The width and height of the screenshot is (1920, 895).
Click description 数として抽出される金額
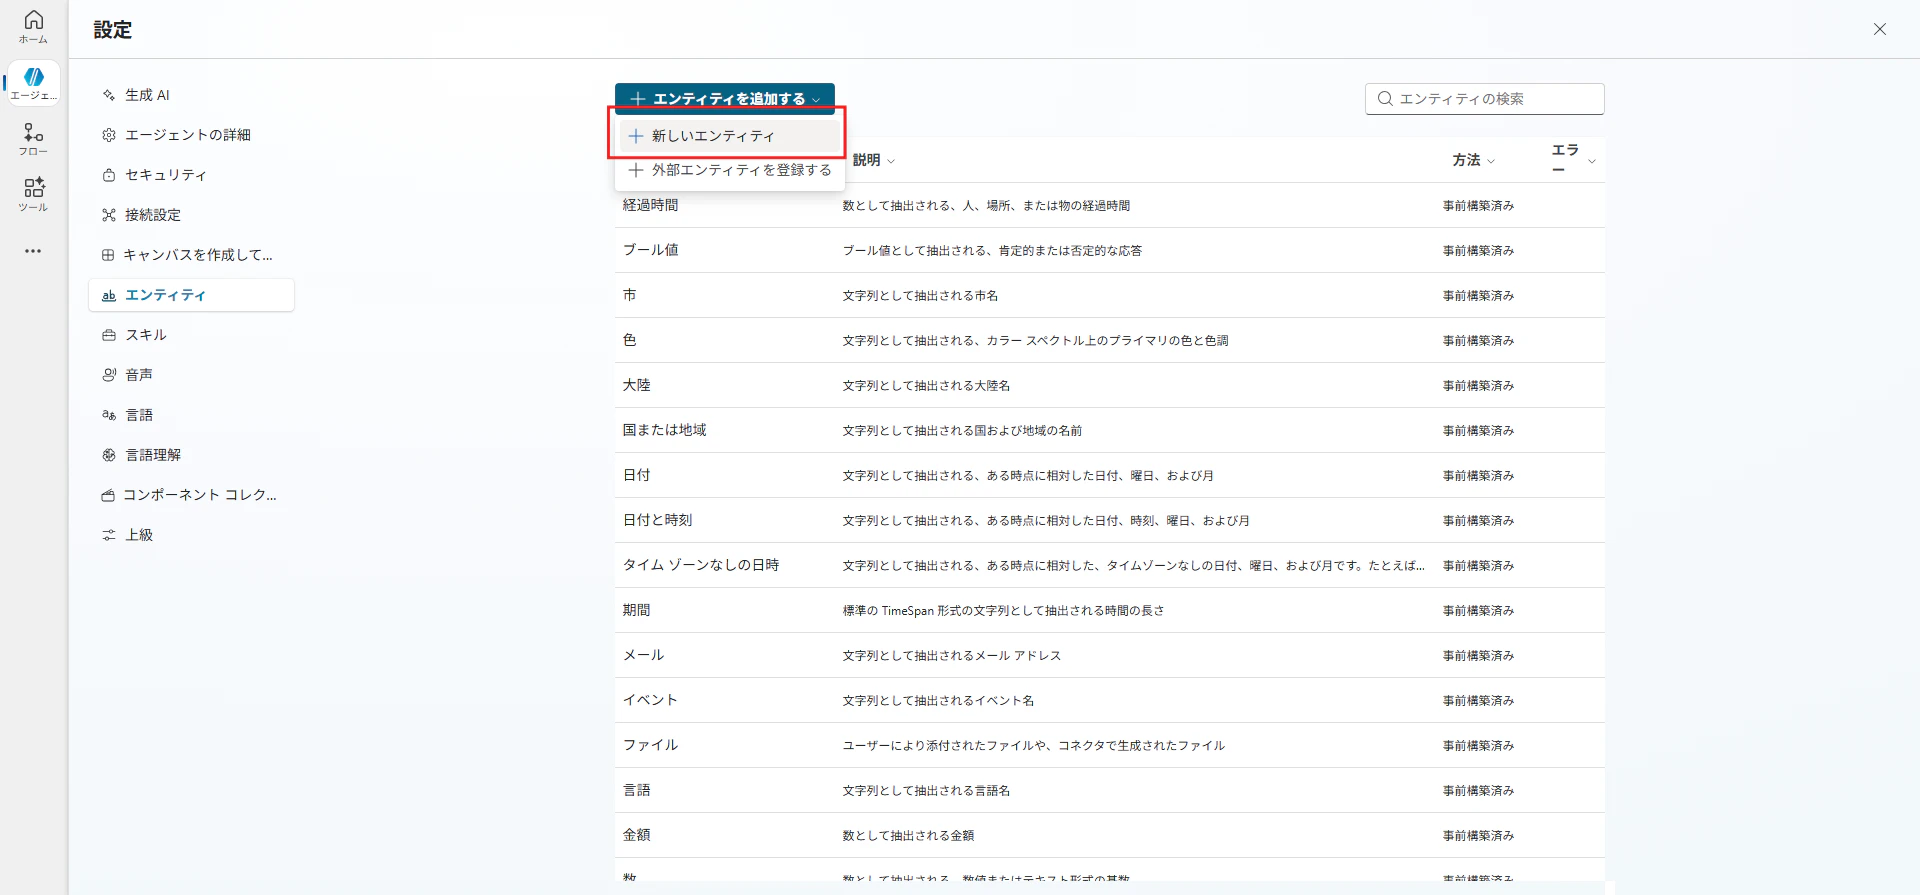pos(908,836)
